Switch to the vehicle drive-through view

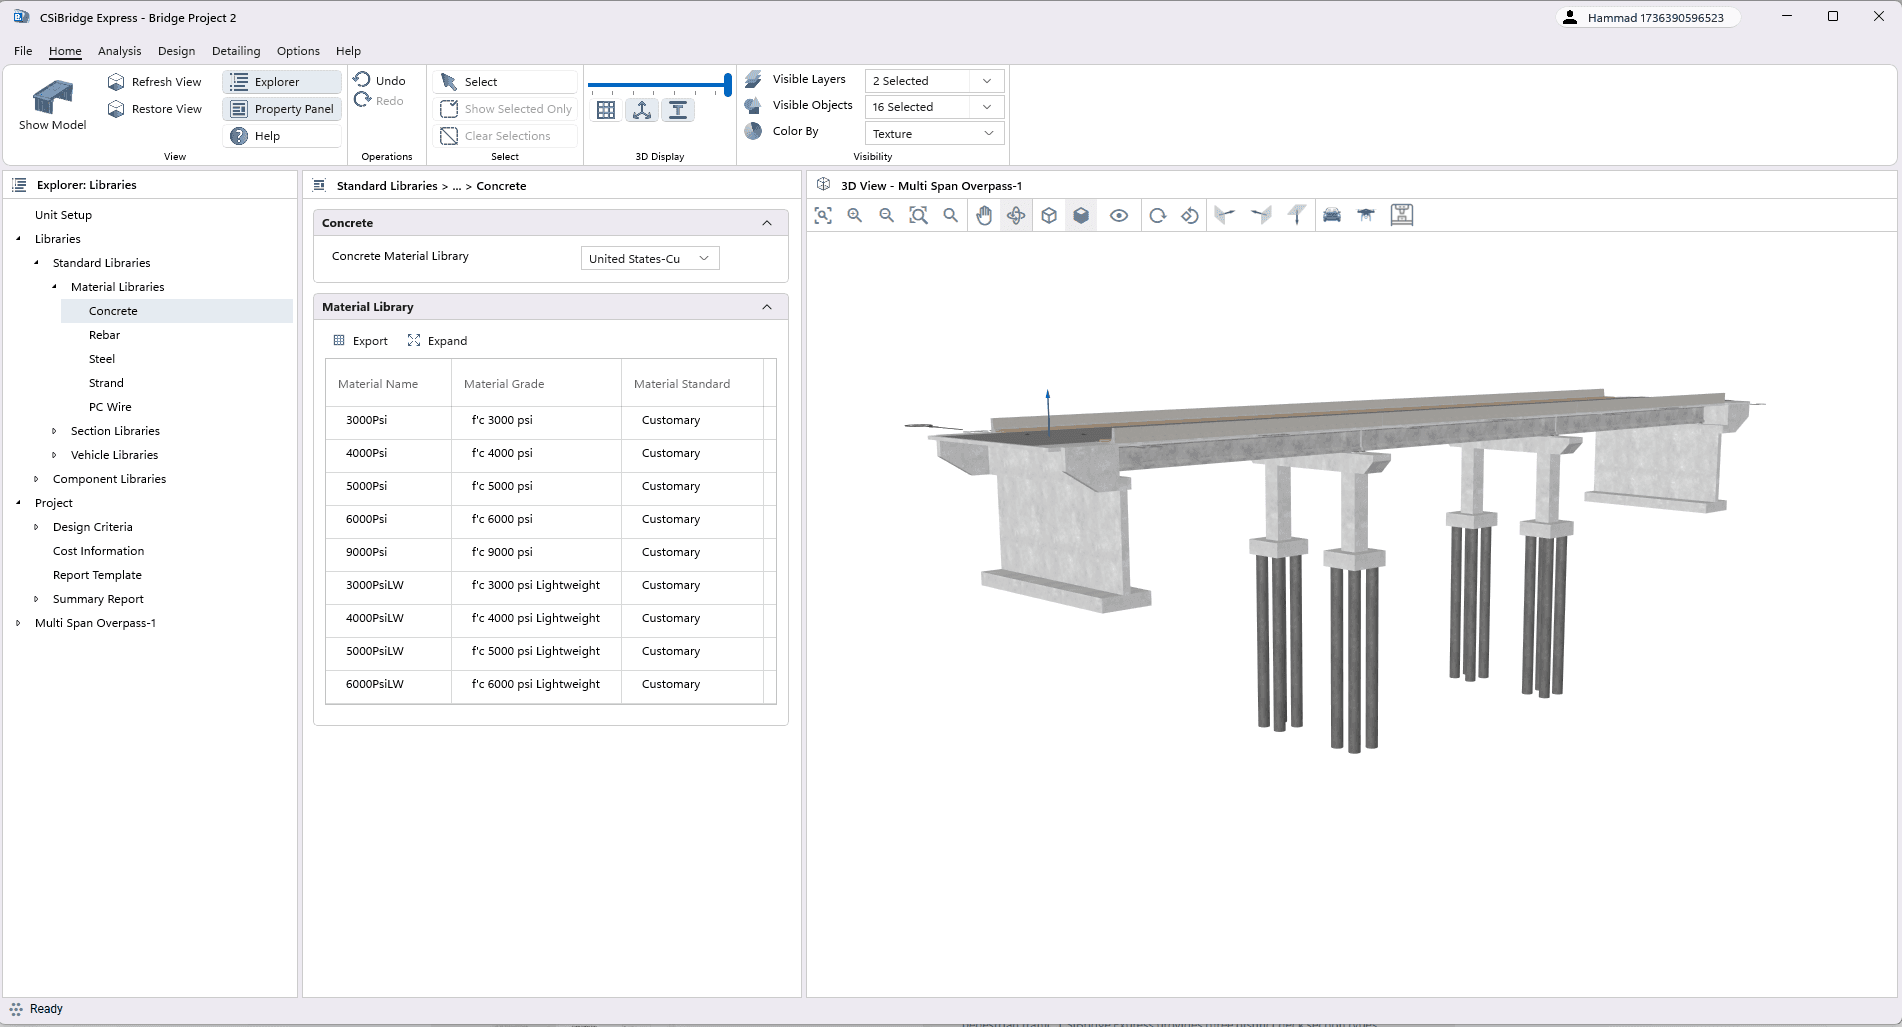1332,215
